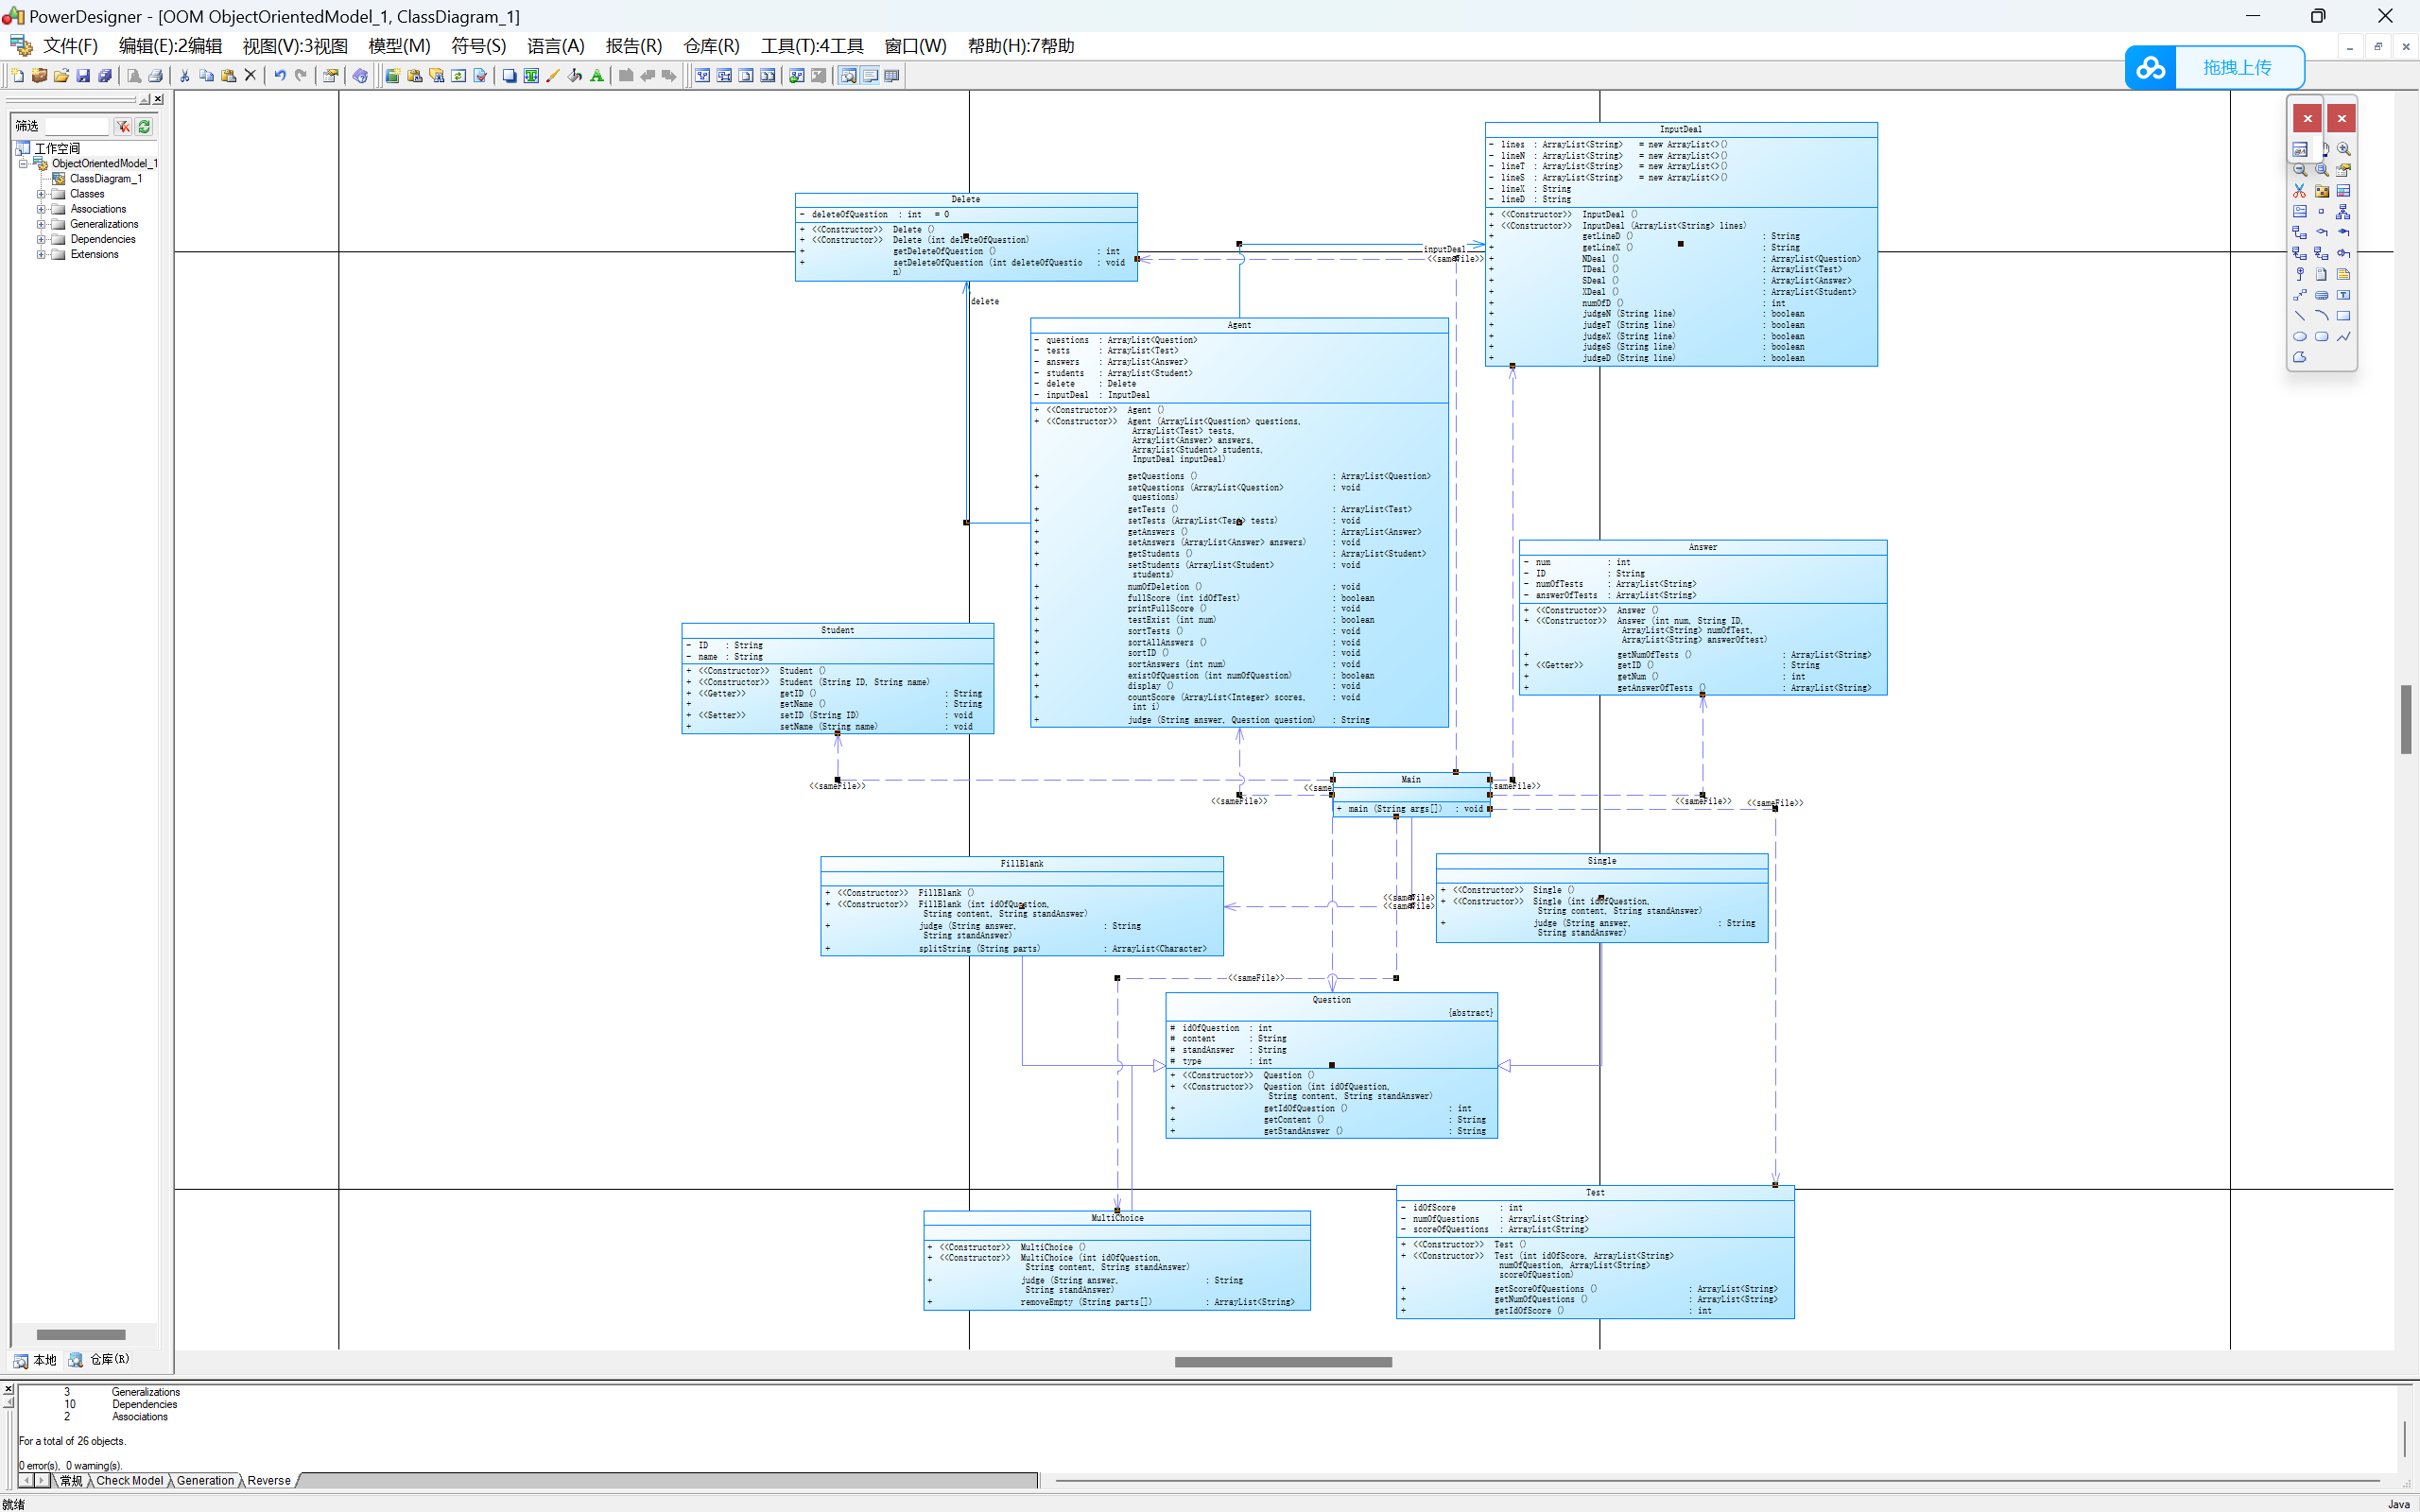Viewport: 2420px width, 1512px height.
Task: Choose the Package folder tool in palette
Action: coord(2321,191)
